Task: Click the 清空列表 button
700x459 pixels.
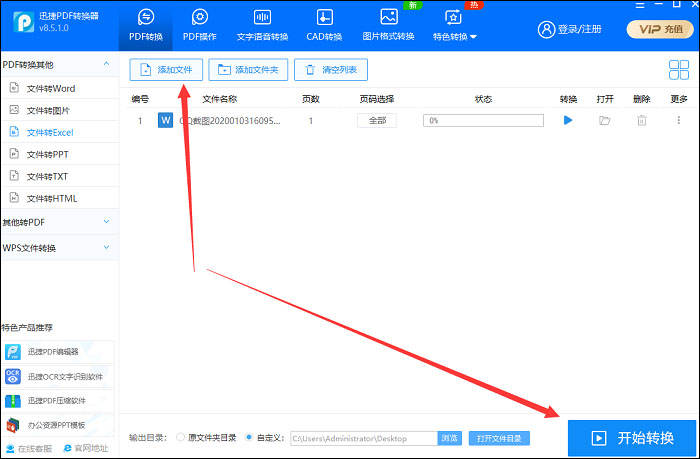Action: [x=331, y=70]
